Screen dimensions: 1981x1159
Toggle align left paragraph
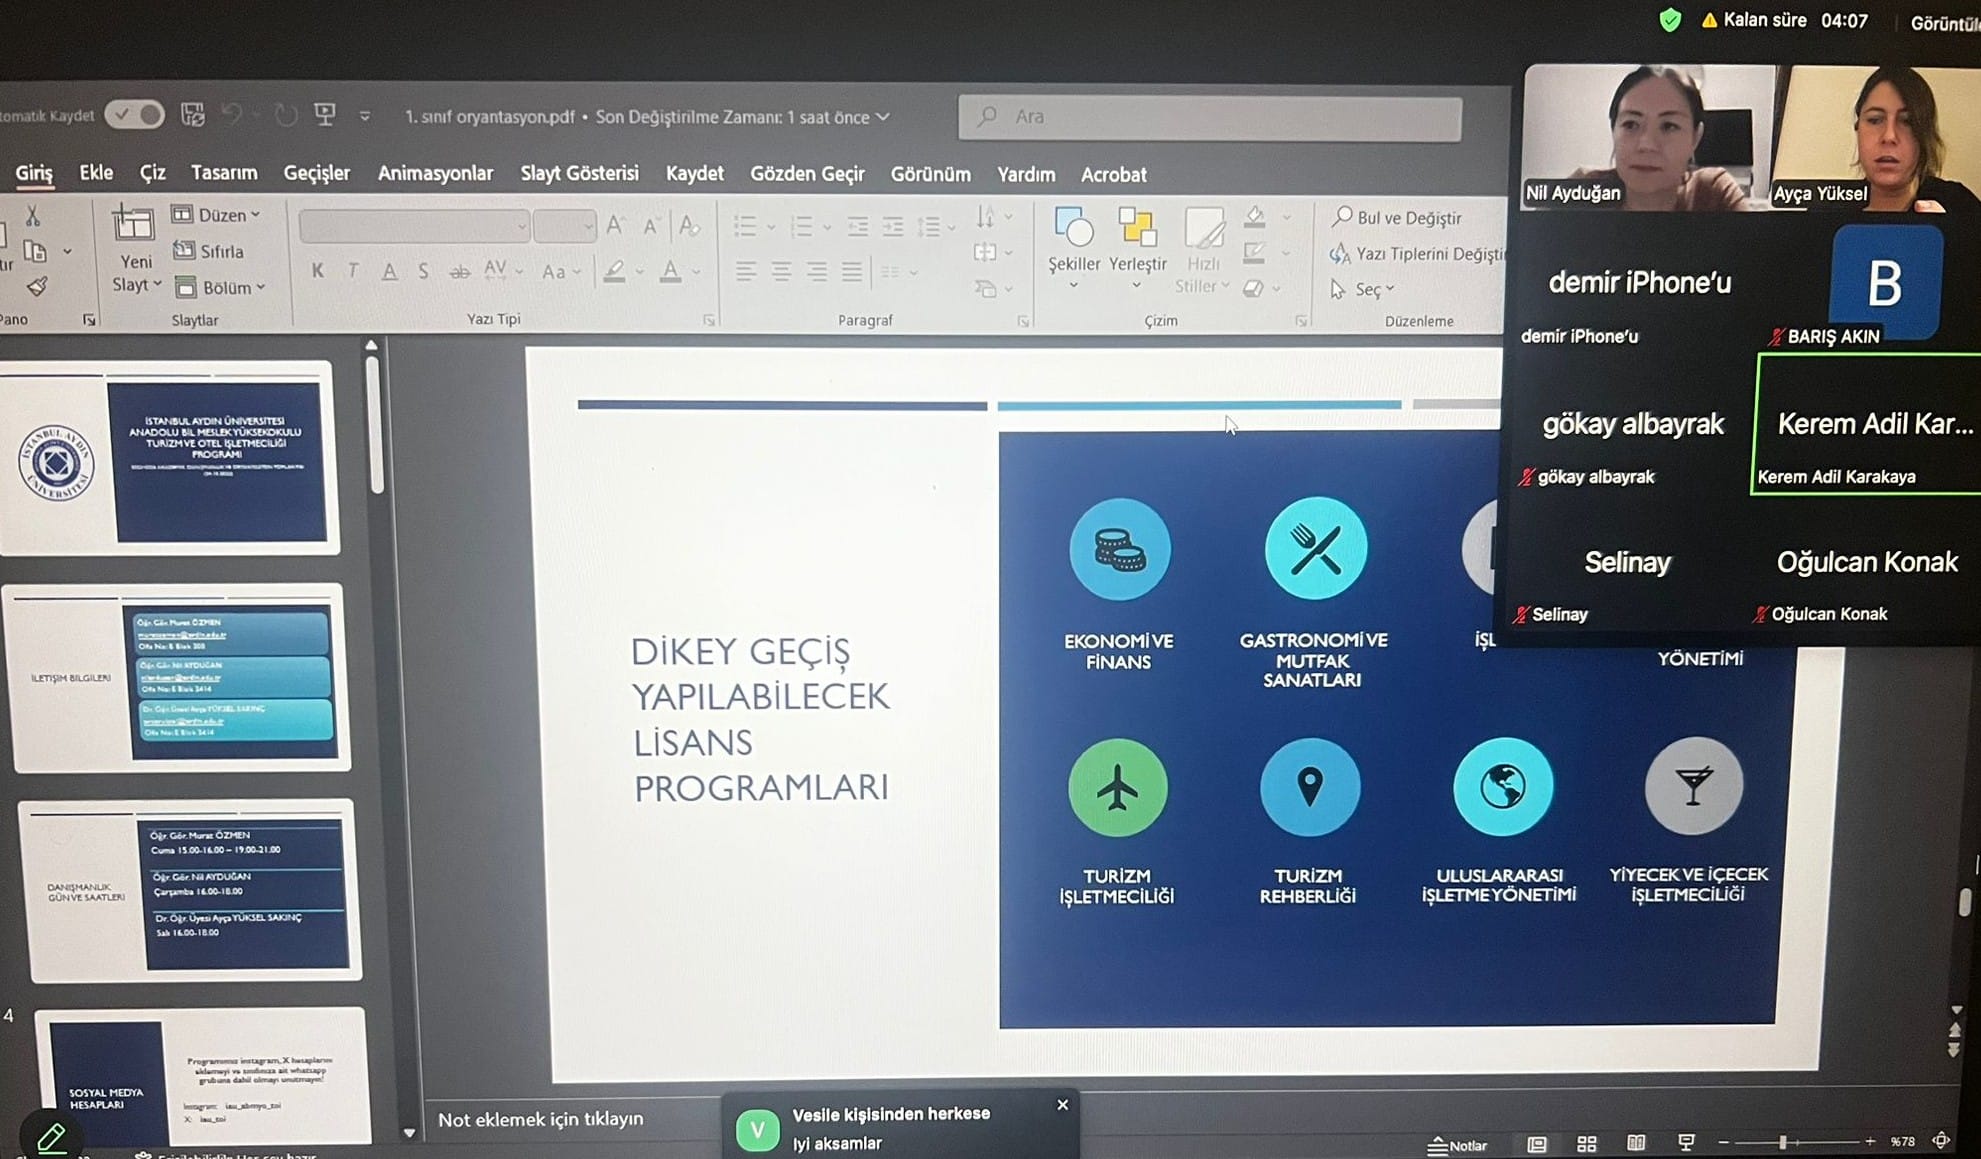745,271
